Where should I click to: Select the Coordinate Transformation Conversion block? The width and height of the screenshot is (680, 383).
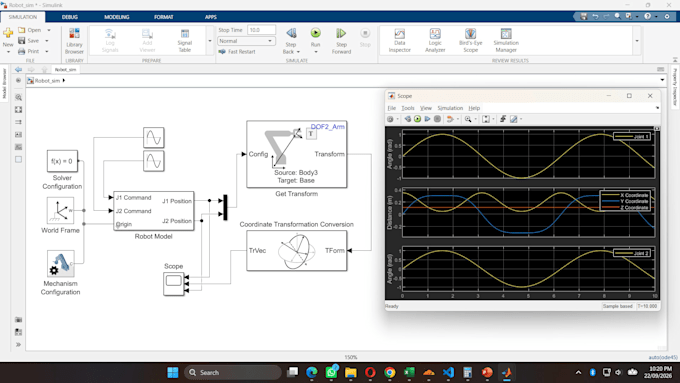[x=297, y=251]
